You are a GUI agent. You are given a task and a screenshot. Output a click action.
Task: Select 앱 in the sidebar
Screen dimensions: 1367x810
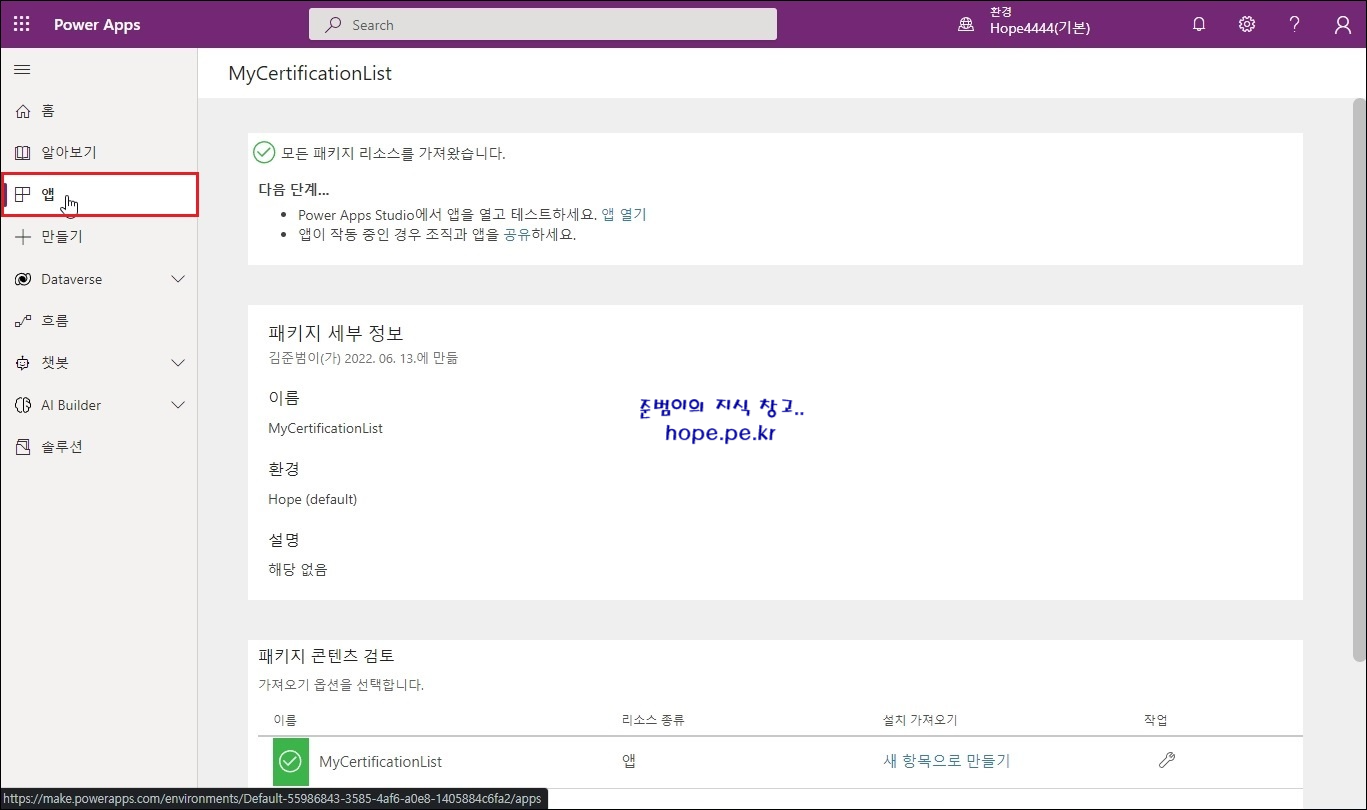click(x=99, y=194)
